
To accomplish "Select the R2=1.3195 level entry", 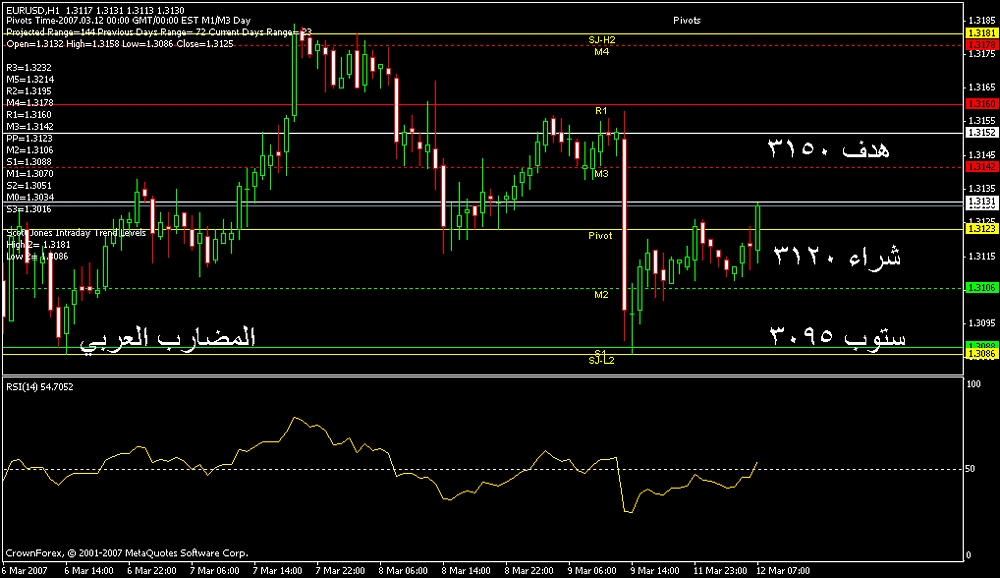I will coord(29,91).
